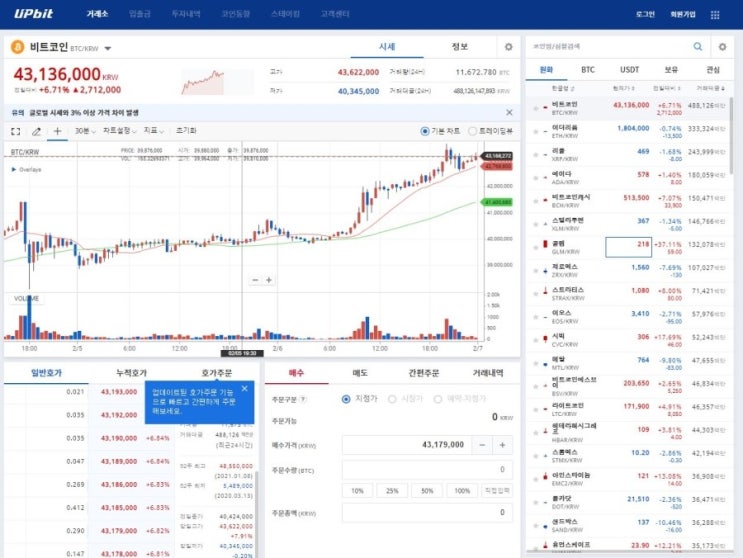
Task: Set order quantity to 25%
Action: click(x=392, y=491)
